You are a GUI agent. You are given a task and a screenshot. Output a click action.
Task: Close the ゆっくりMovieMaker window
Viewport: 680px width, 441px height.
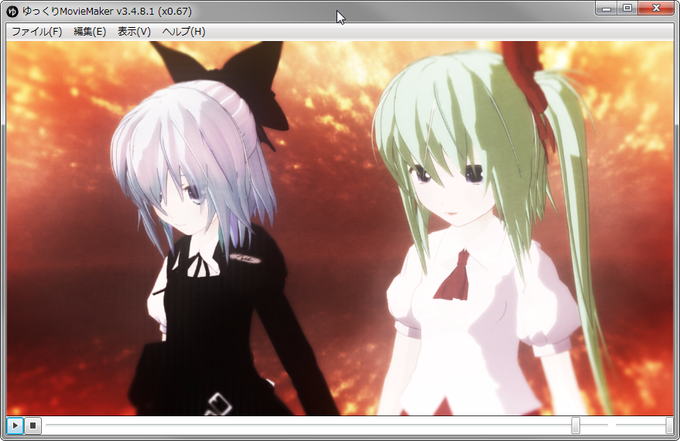click(656, 8)
